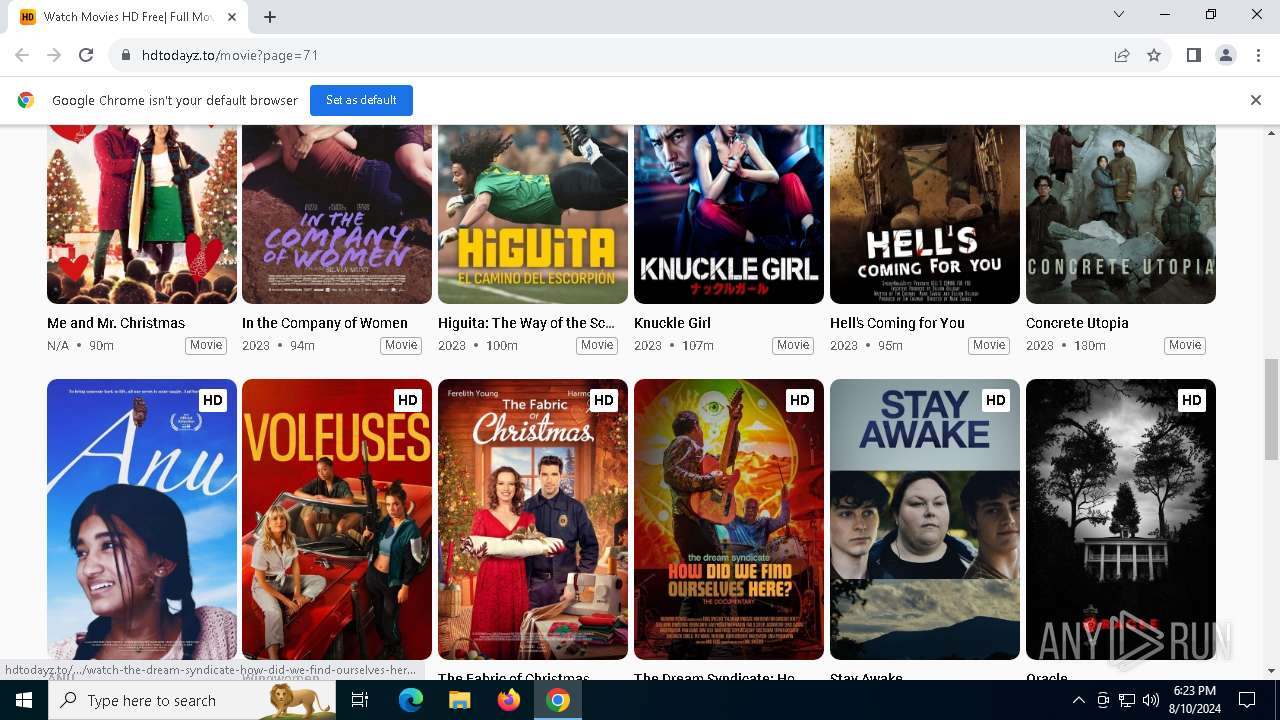Open The Dream Syndicate documentary poster
The image size is (1280, 720).
(729, 519)
